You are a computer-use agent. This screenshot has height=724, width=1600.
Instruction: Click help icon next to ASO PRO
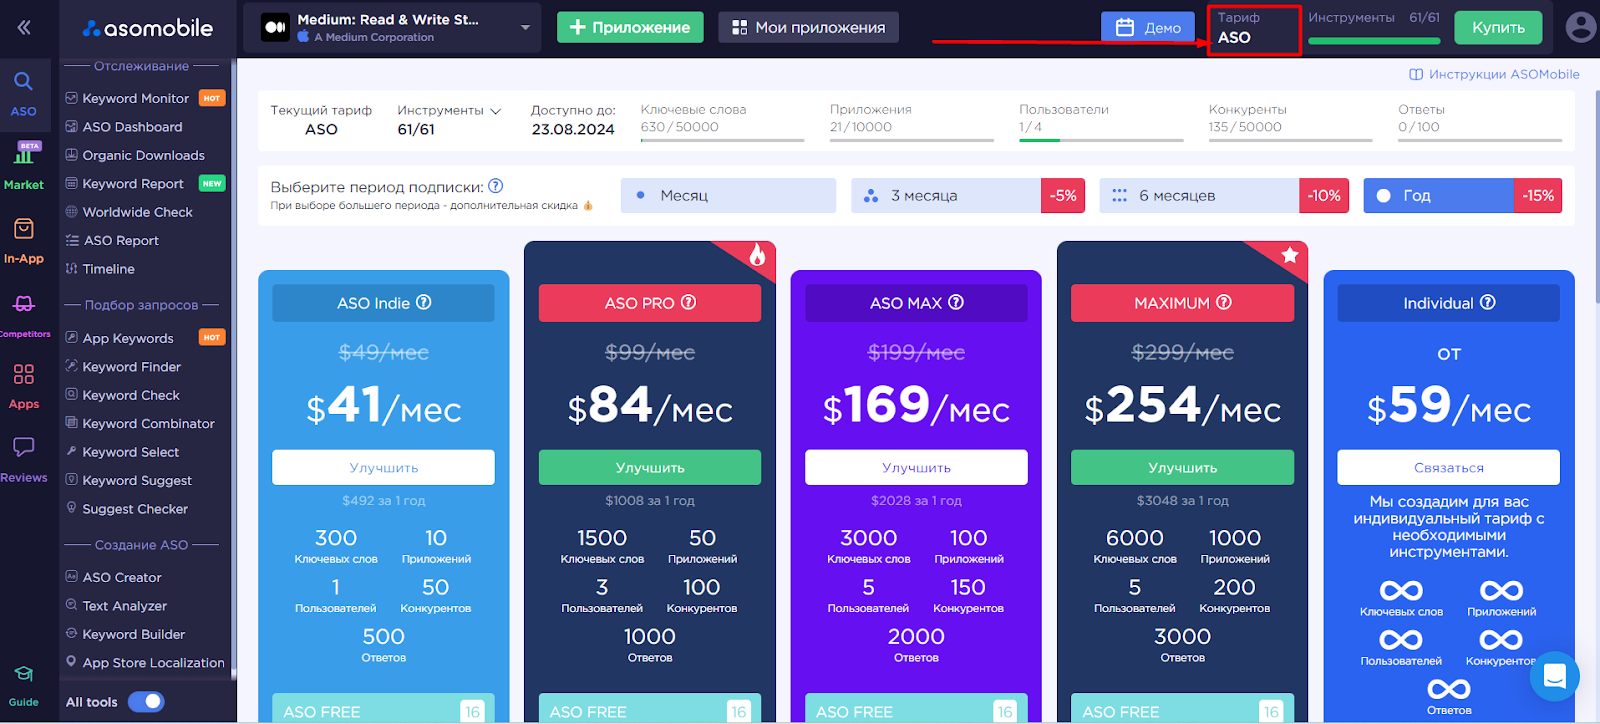[x=688, y=302]
